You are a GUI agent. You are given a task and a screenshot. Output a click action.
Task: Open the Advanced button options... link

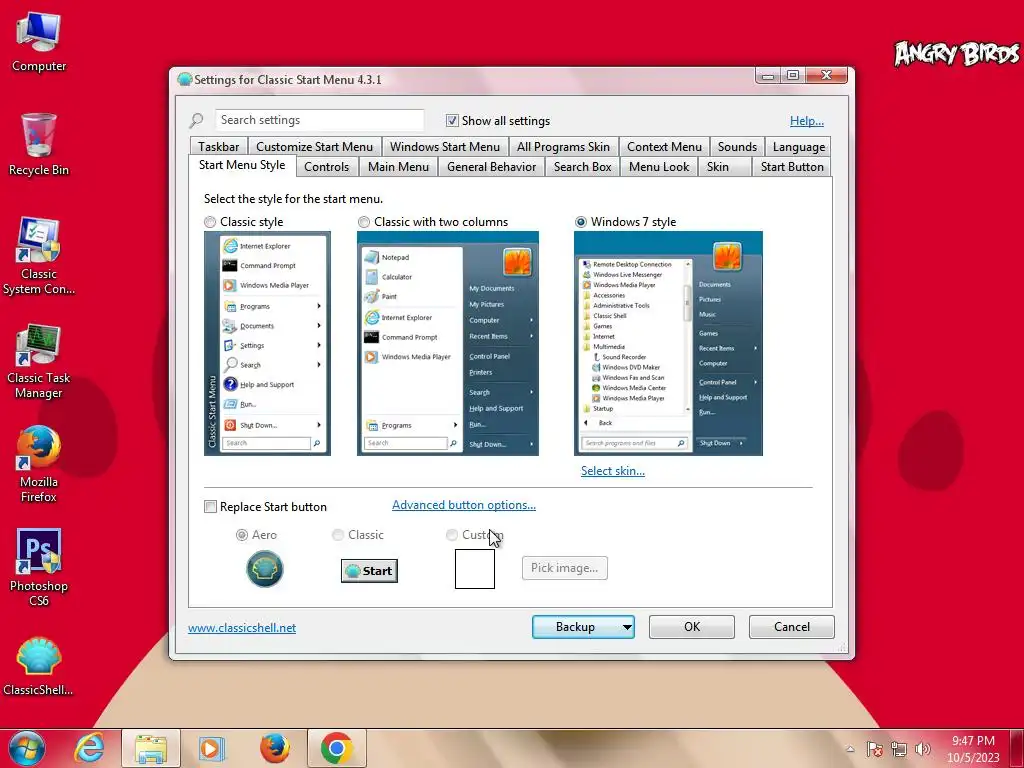(464, 505)
